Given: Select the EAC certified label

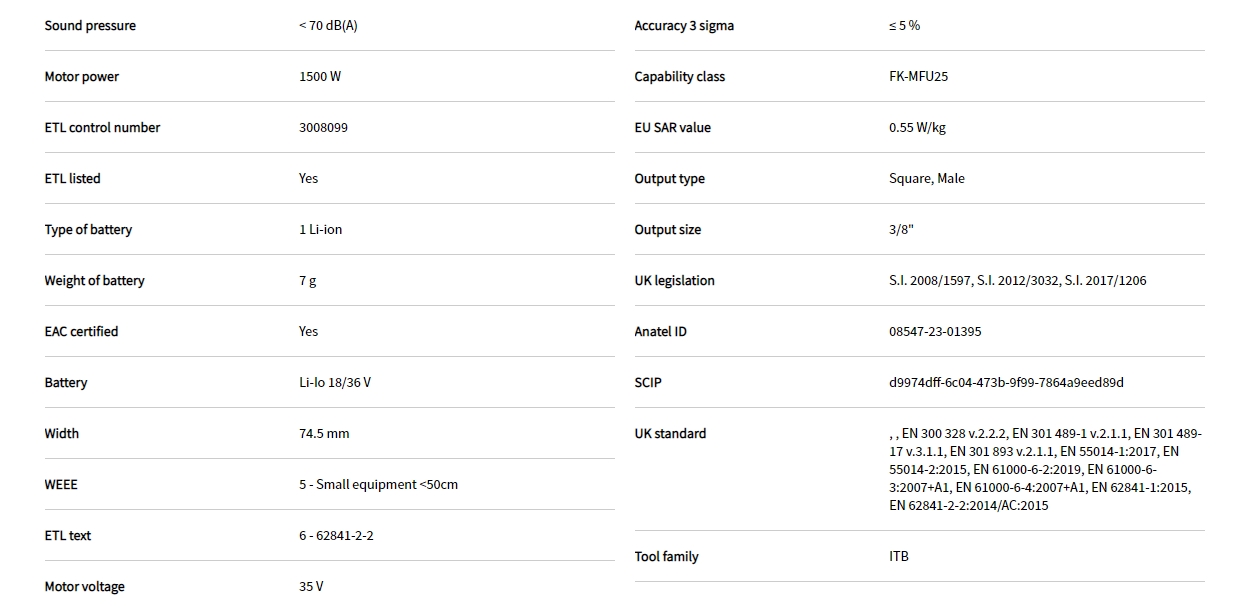Looking at the screenshot, I should coord(81,332).
